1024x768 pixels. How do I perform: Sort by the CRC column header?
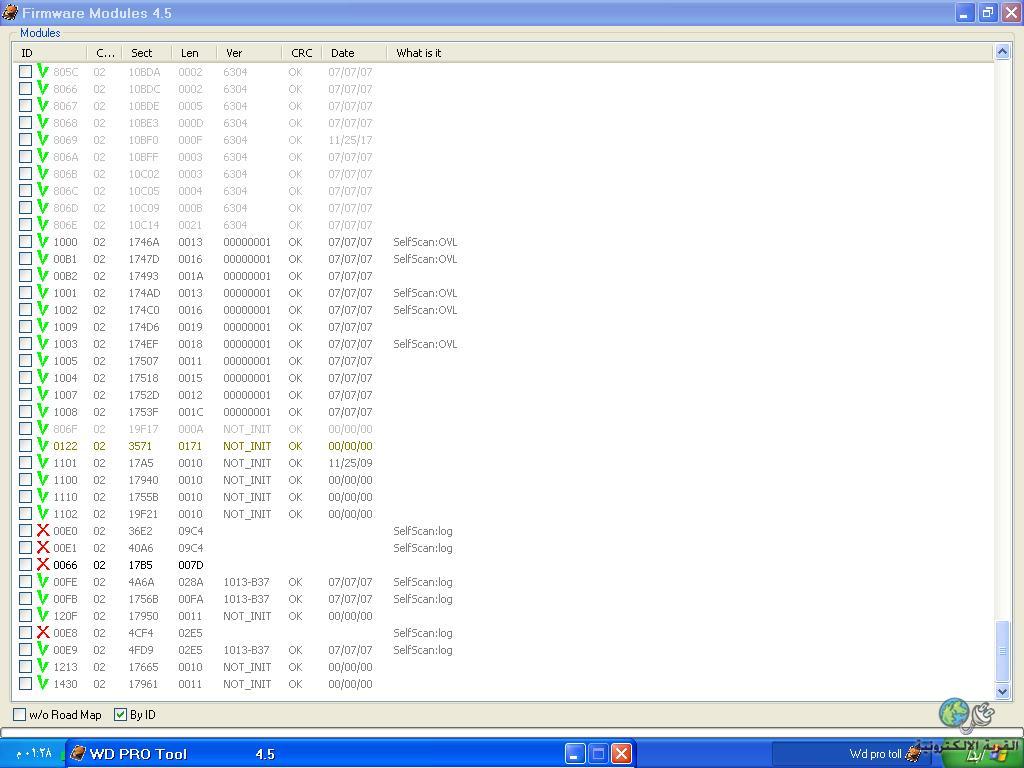click(x=302, y=53)
